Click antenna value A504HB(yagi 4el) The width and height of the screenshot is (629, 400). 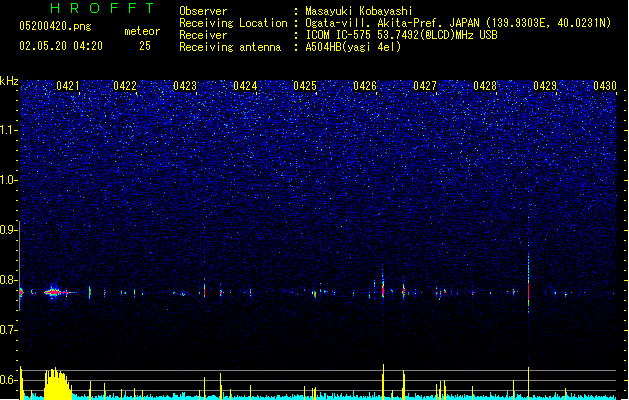click(353, 47)
